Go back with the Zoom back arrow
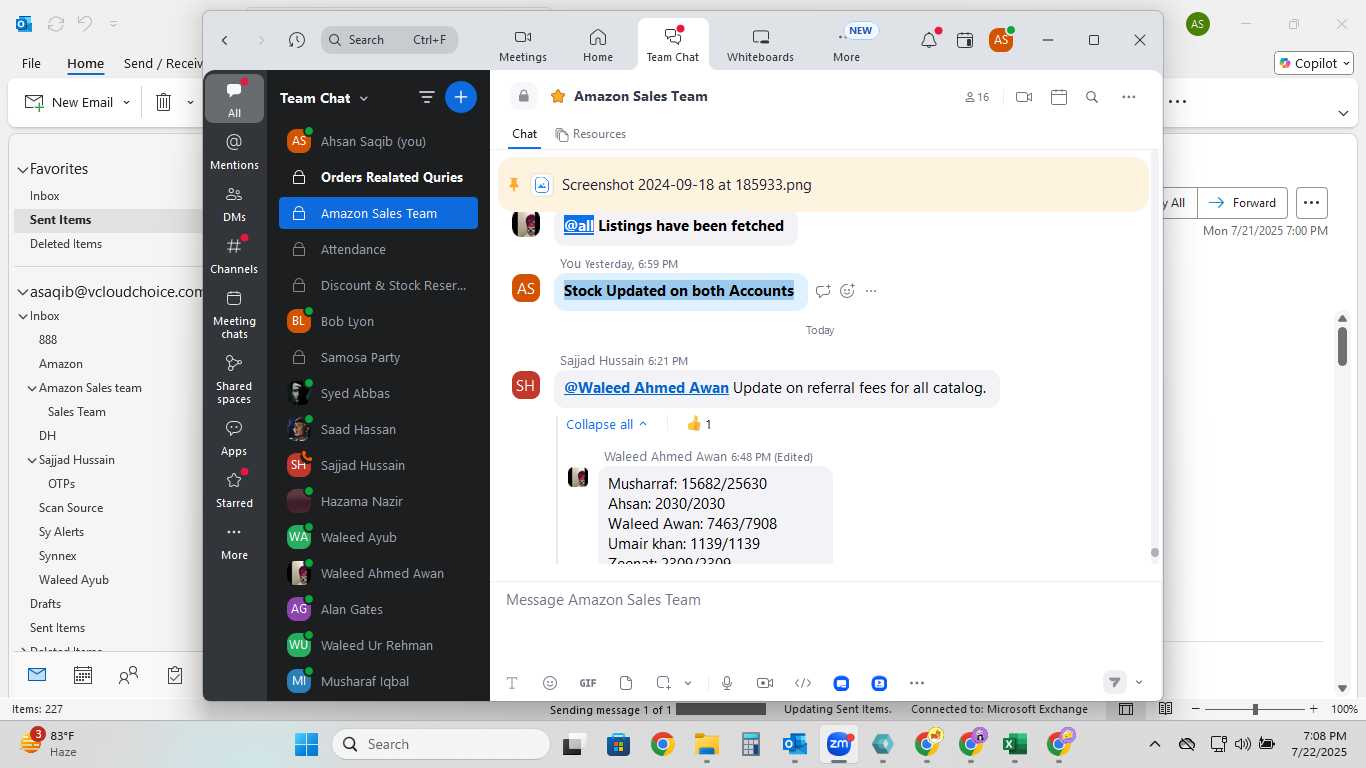The width and height of the screenshot is (1366, 768). (225, 40)
